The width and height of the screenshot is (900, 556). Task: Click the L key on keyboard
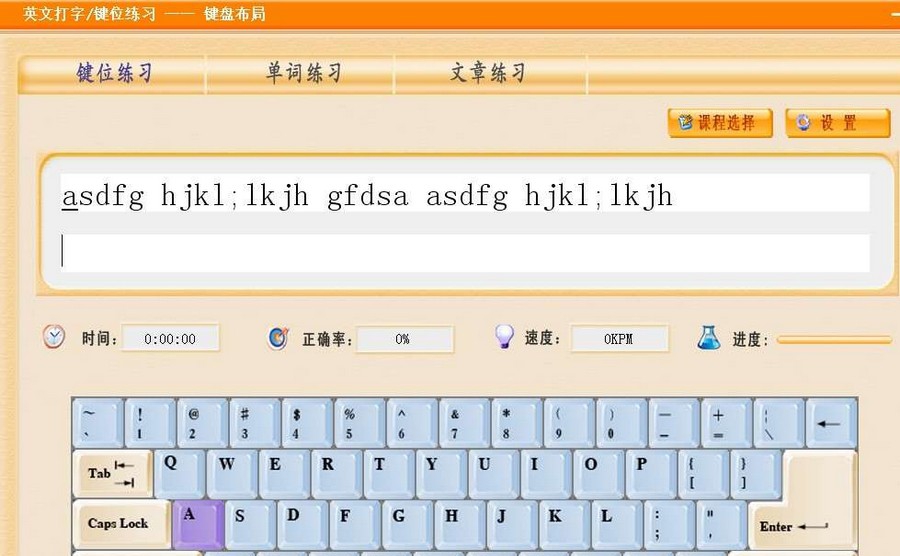click(x=616, y=524)
